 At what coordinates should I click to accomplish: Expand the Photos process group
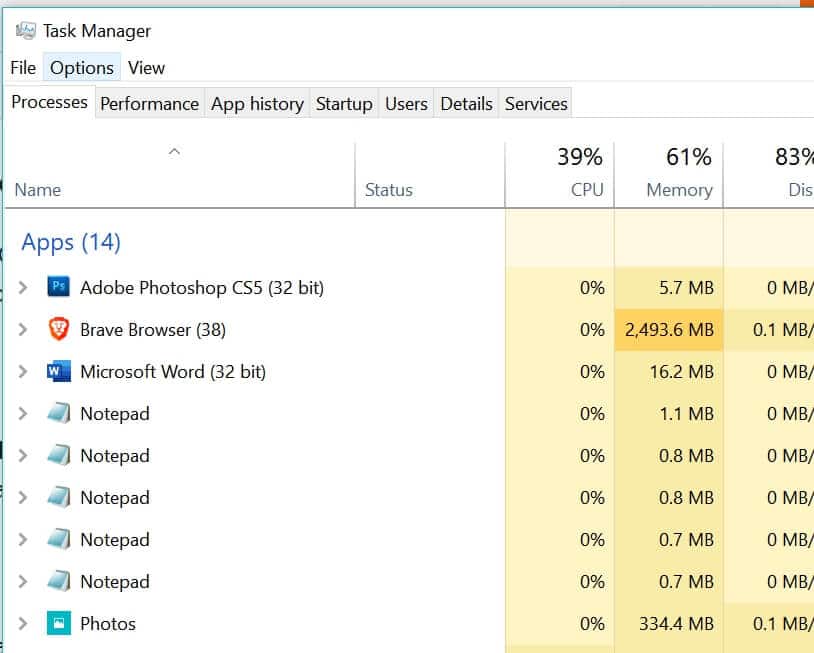23,624
